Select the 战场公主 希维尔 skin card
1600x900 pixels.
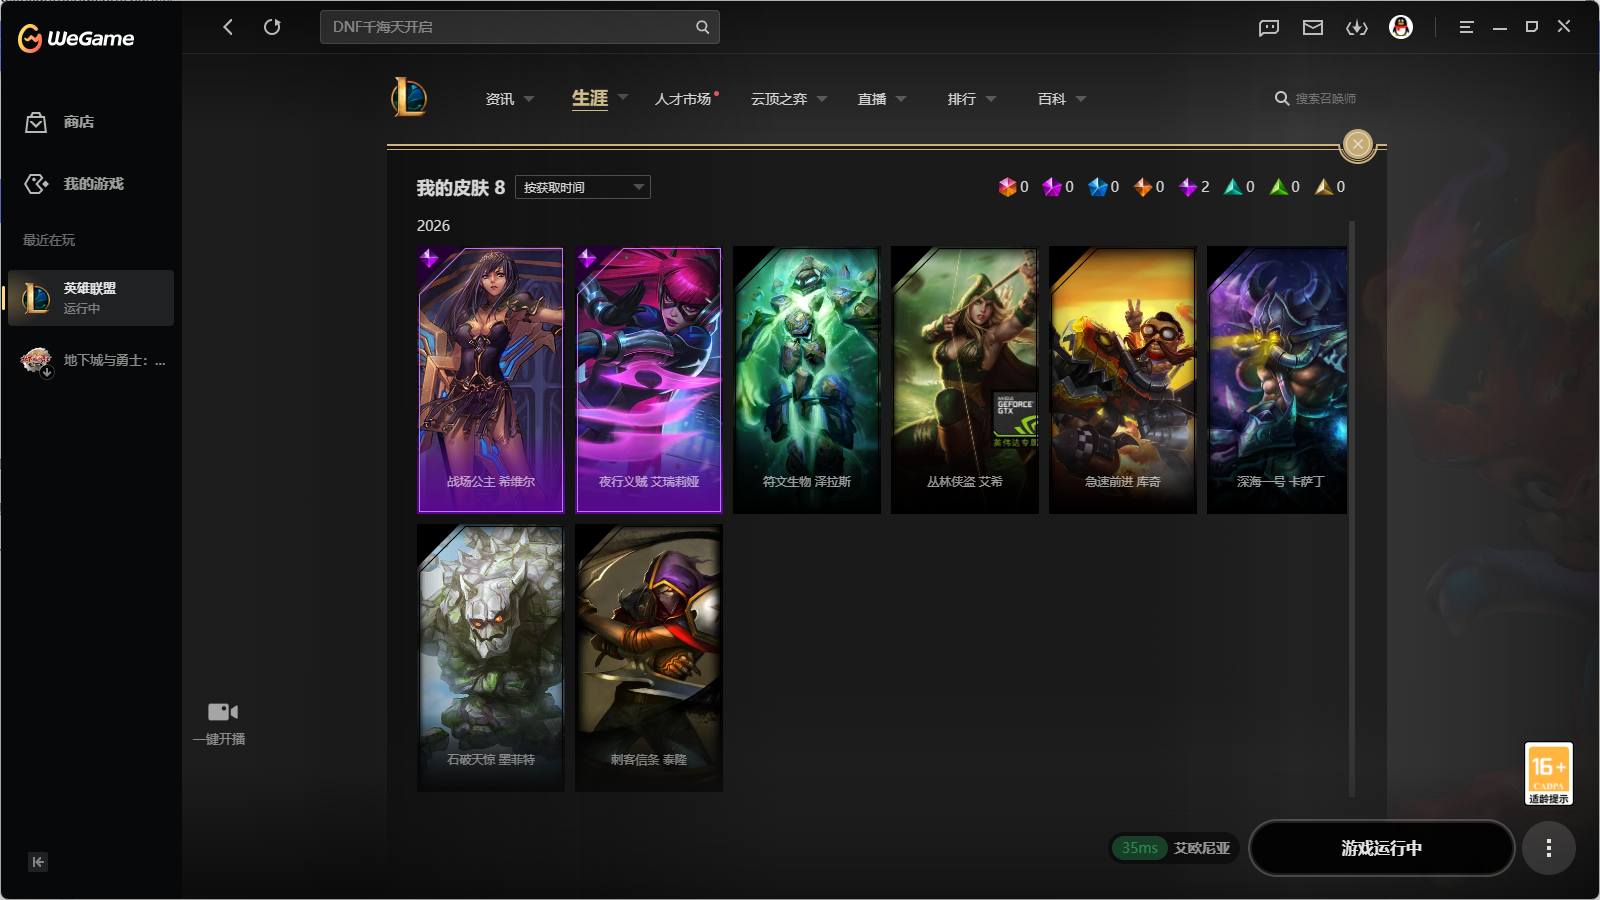[490, 380]
